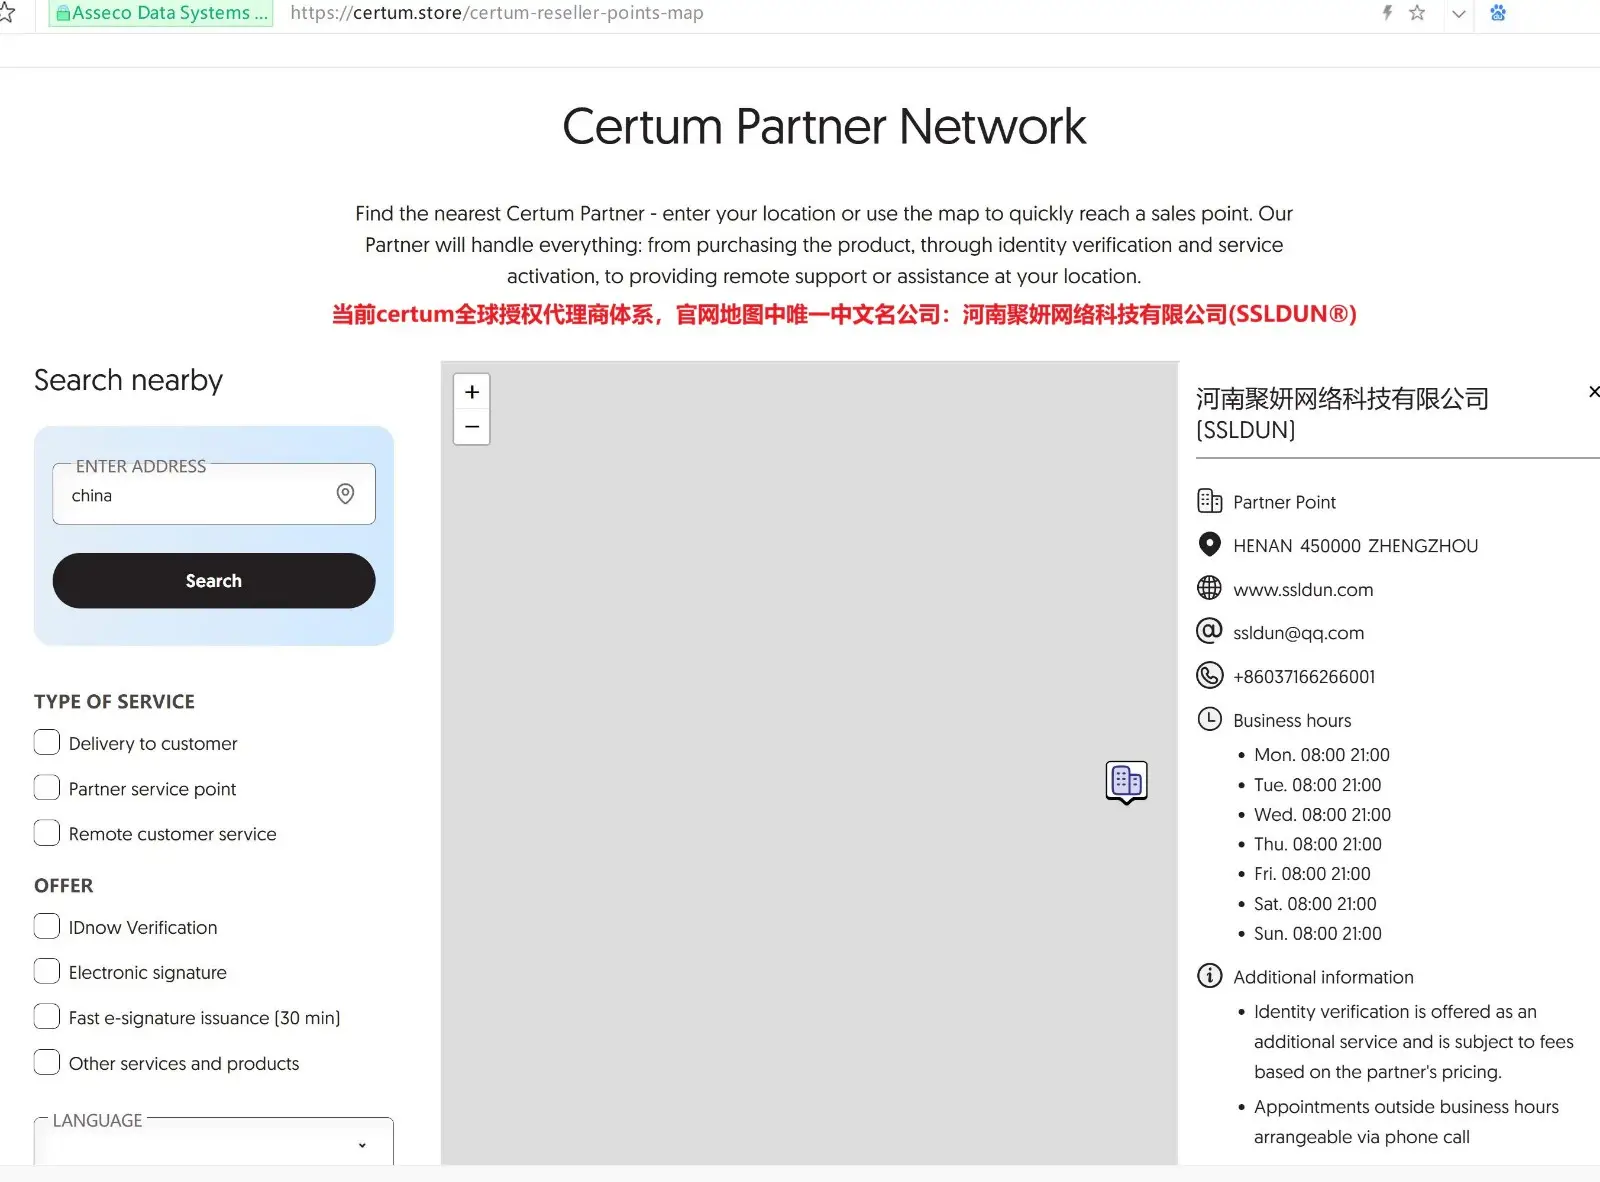
Task: Click the map pin icon beside HENAN address
Action: pos(1210,545)
